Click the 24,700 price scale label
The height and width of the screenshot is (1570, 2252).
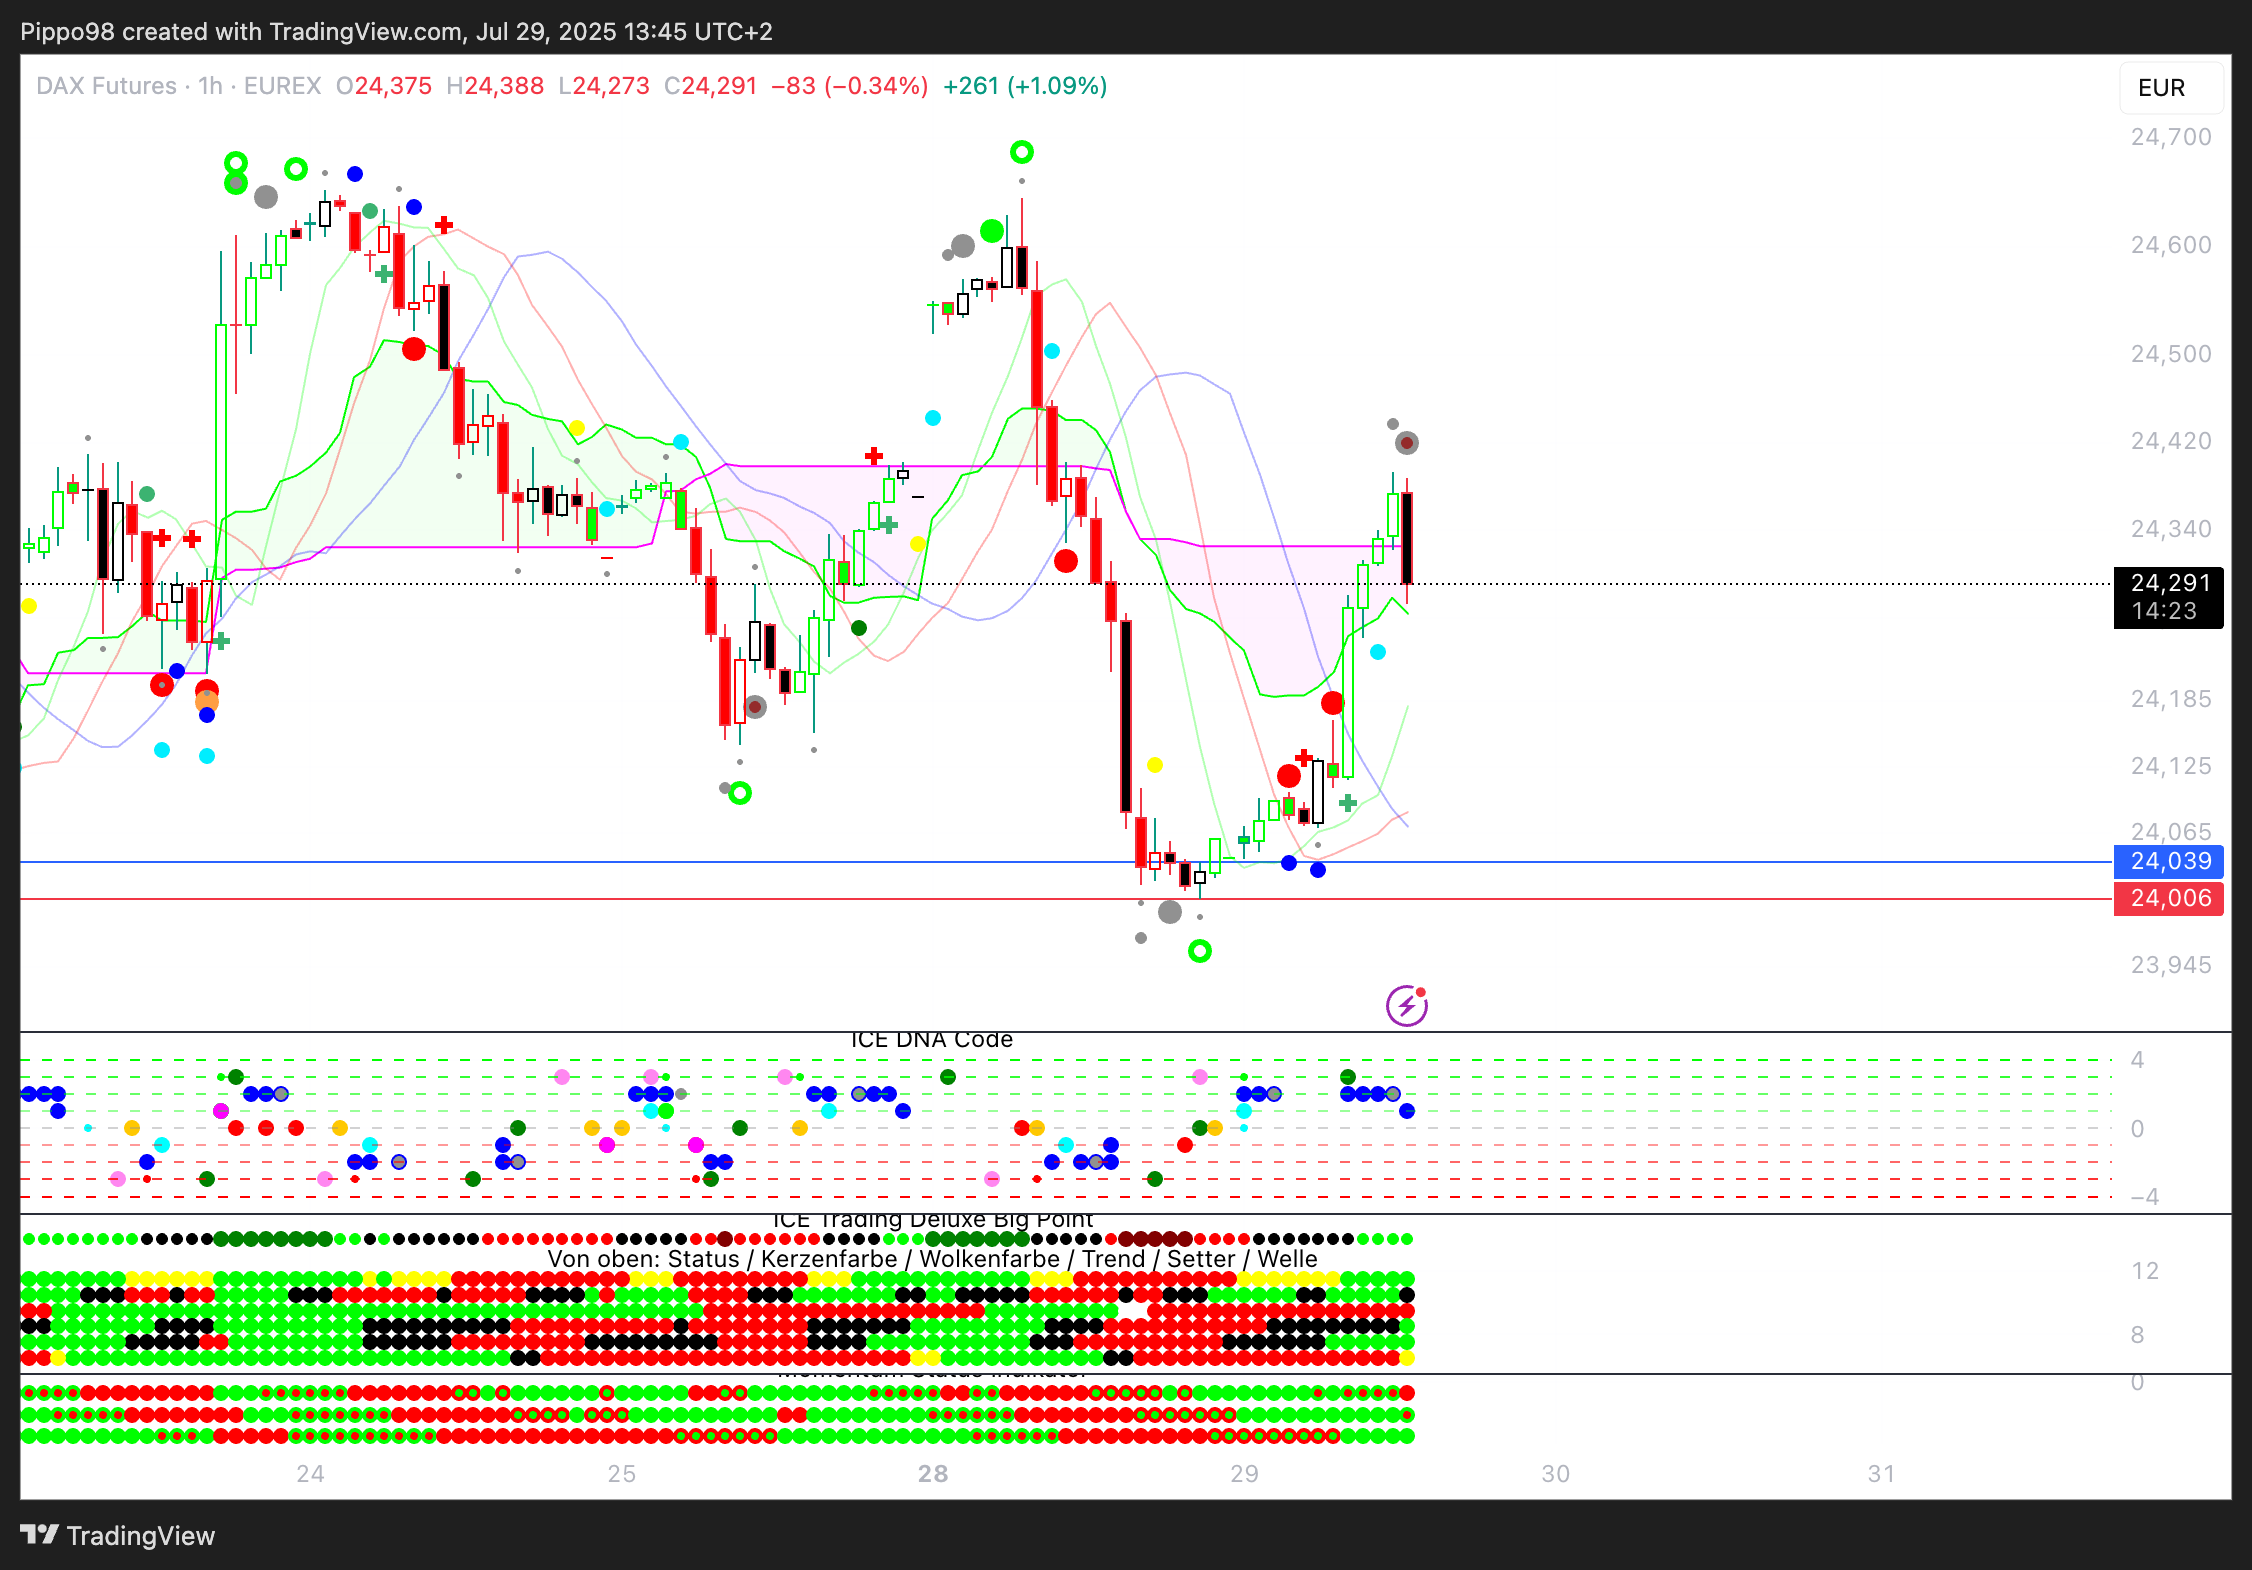coord(2170,137)
